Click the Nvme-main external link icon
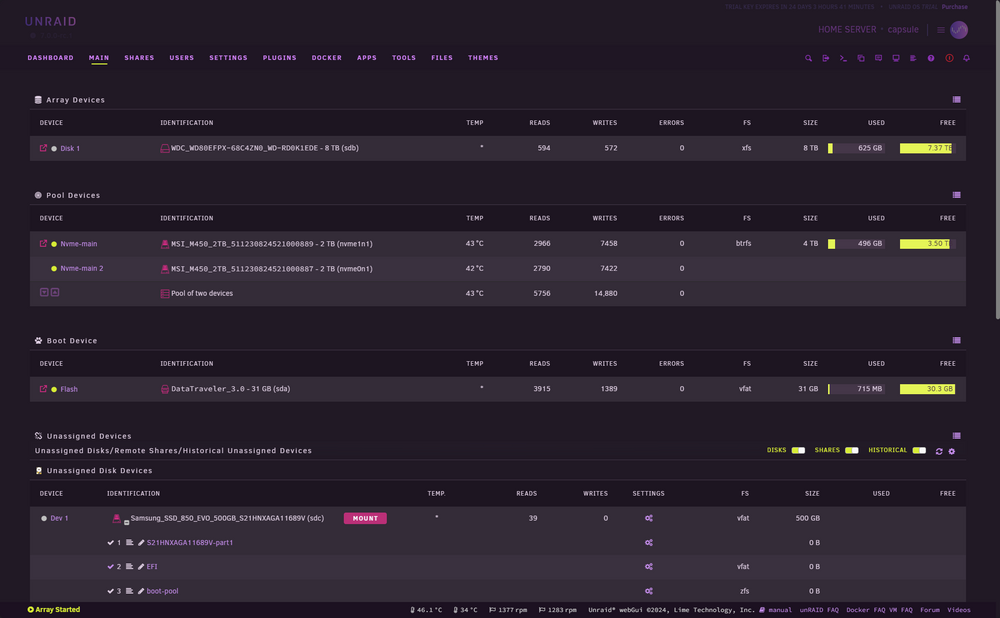Image resolution: width=1000 pixels, height=618 pixels. click(43, 244)
